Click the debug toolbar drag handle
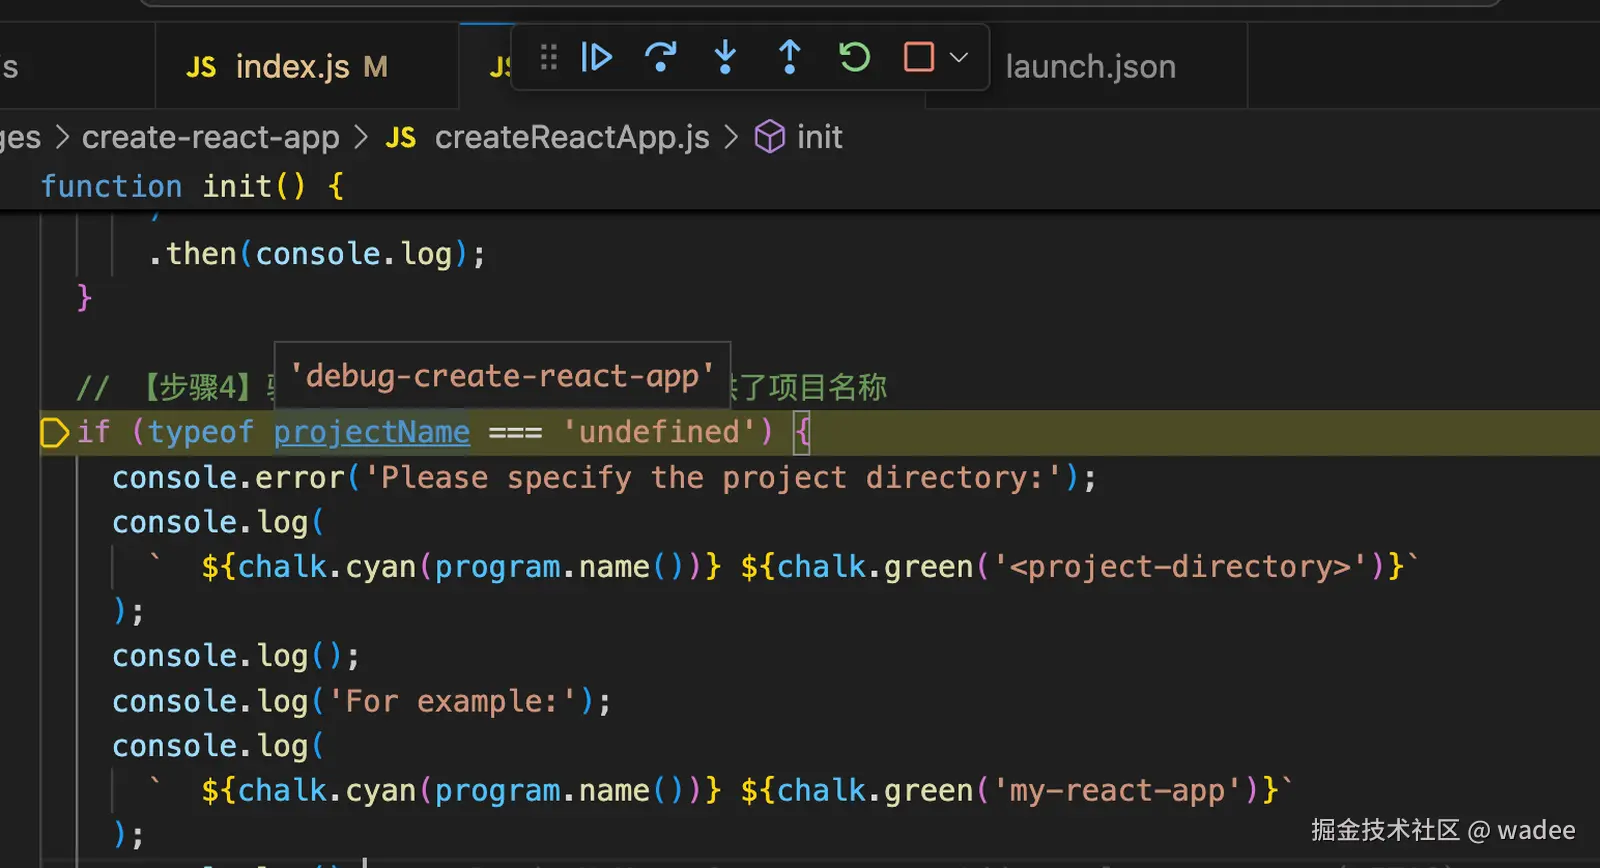Viewport: 1600px width, 868px height. (548, 58)
